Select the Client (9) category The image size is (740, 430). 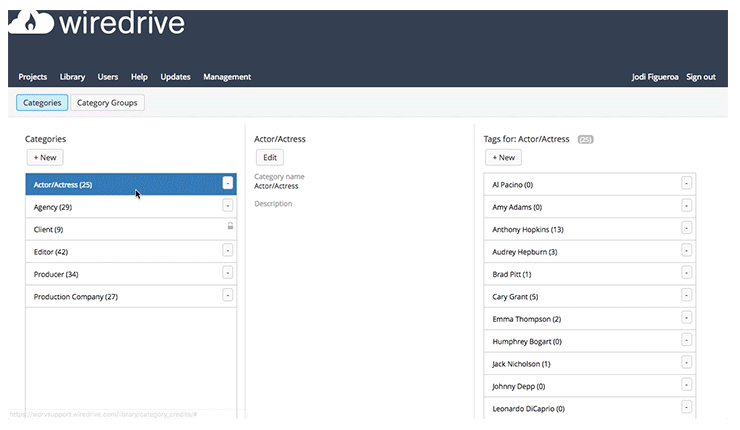131,229
